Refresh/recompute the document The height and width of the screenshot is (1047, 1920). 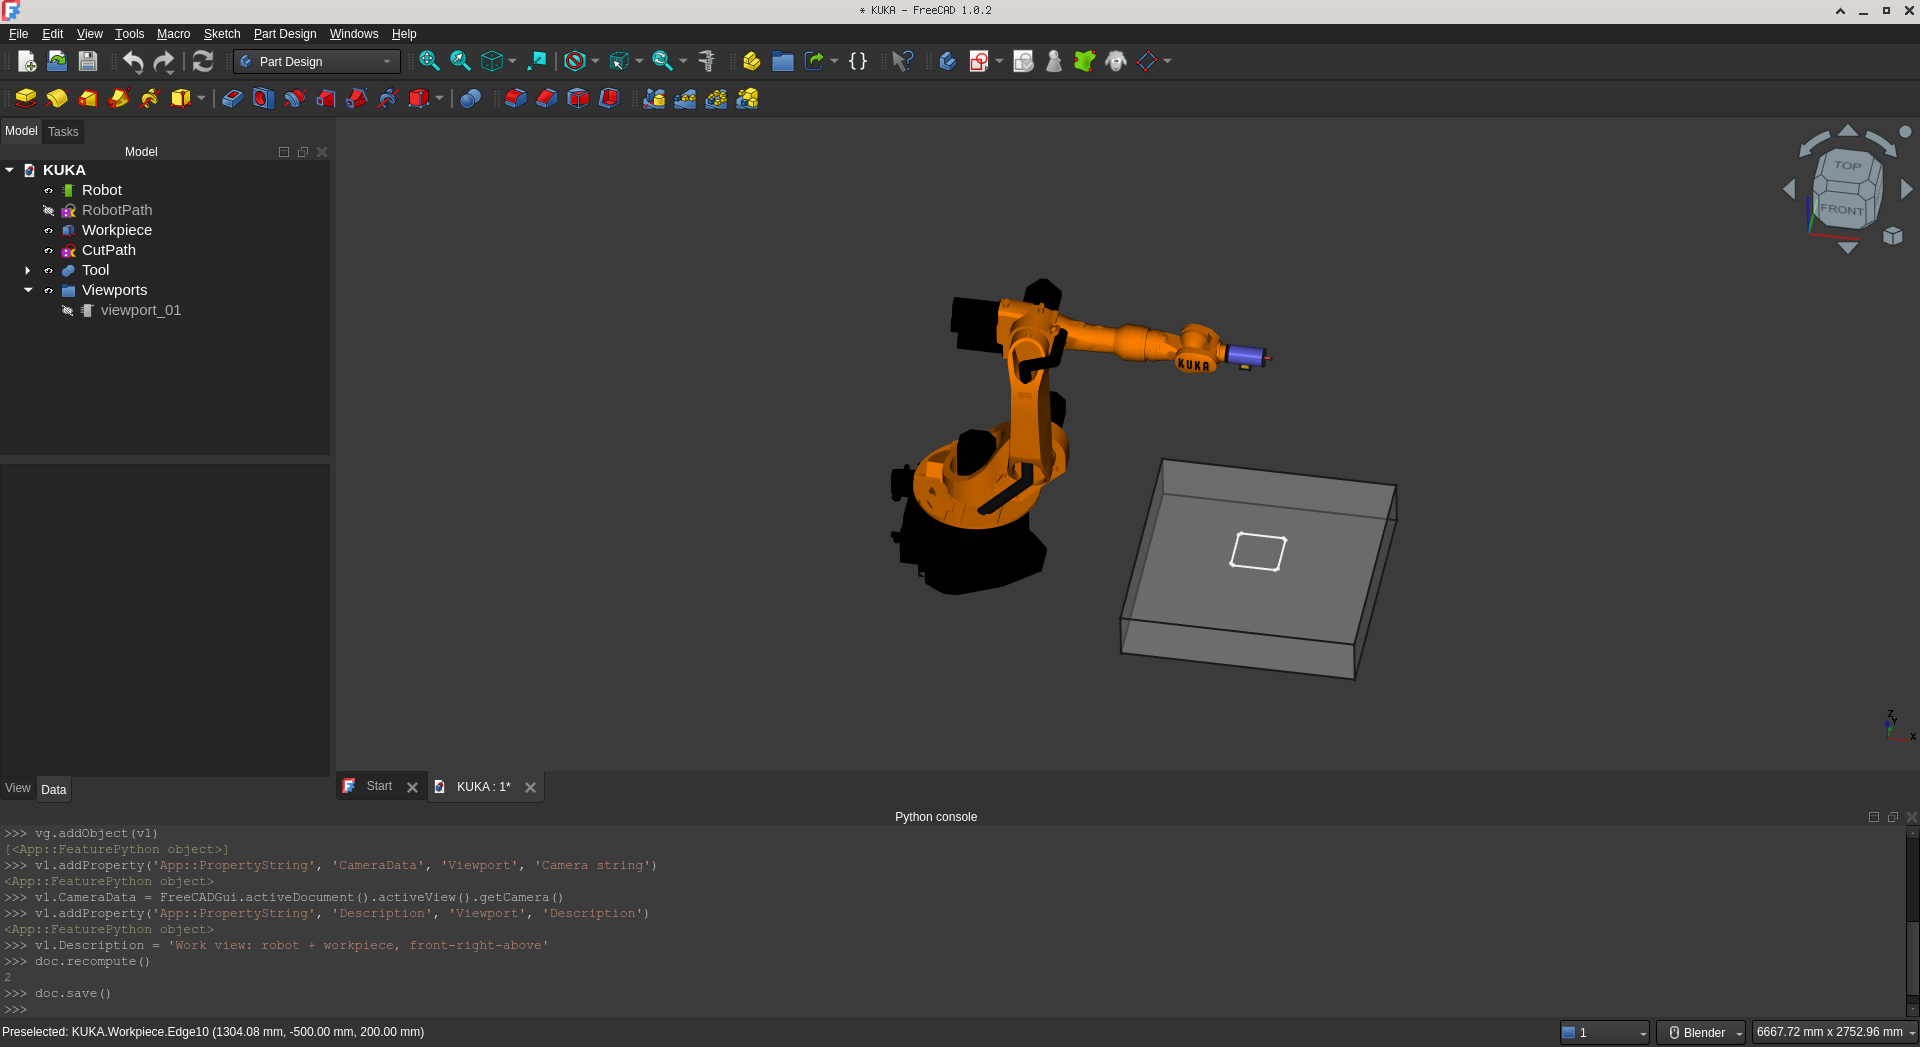click(x=203, y=62)
